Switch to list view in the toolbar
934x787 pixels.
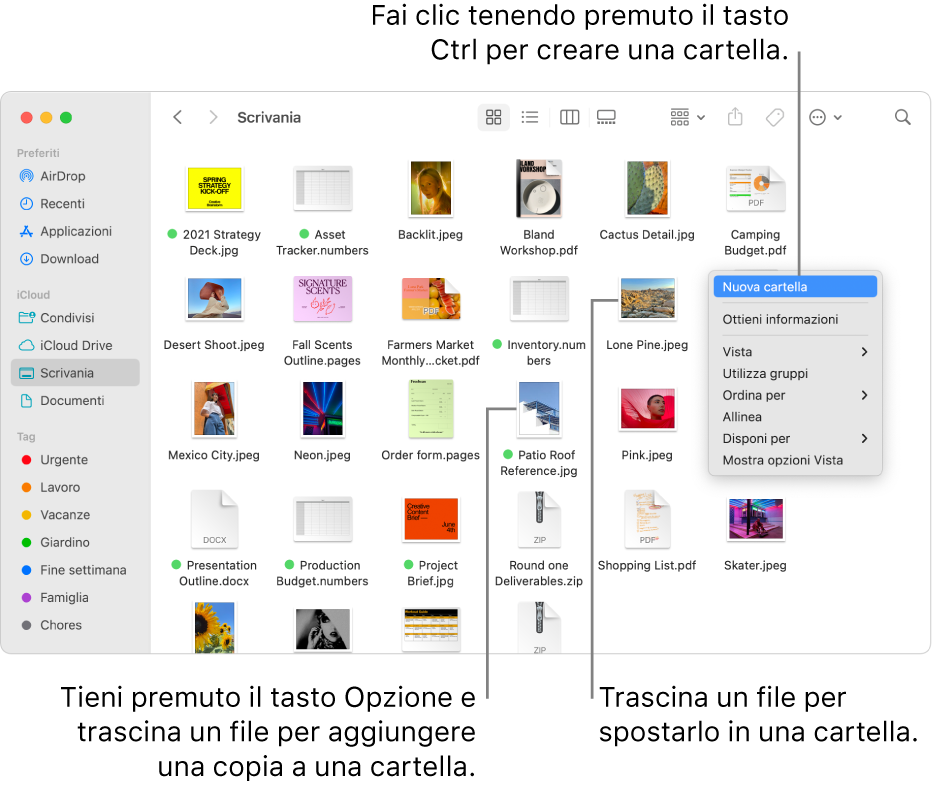tap(530, 117)
